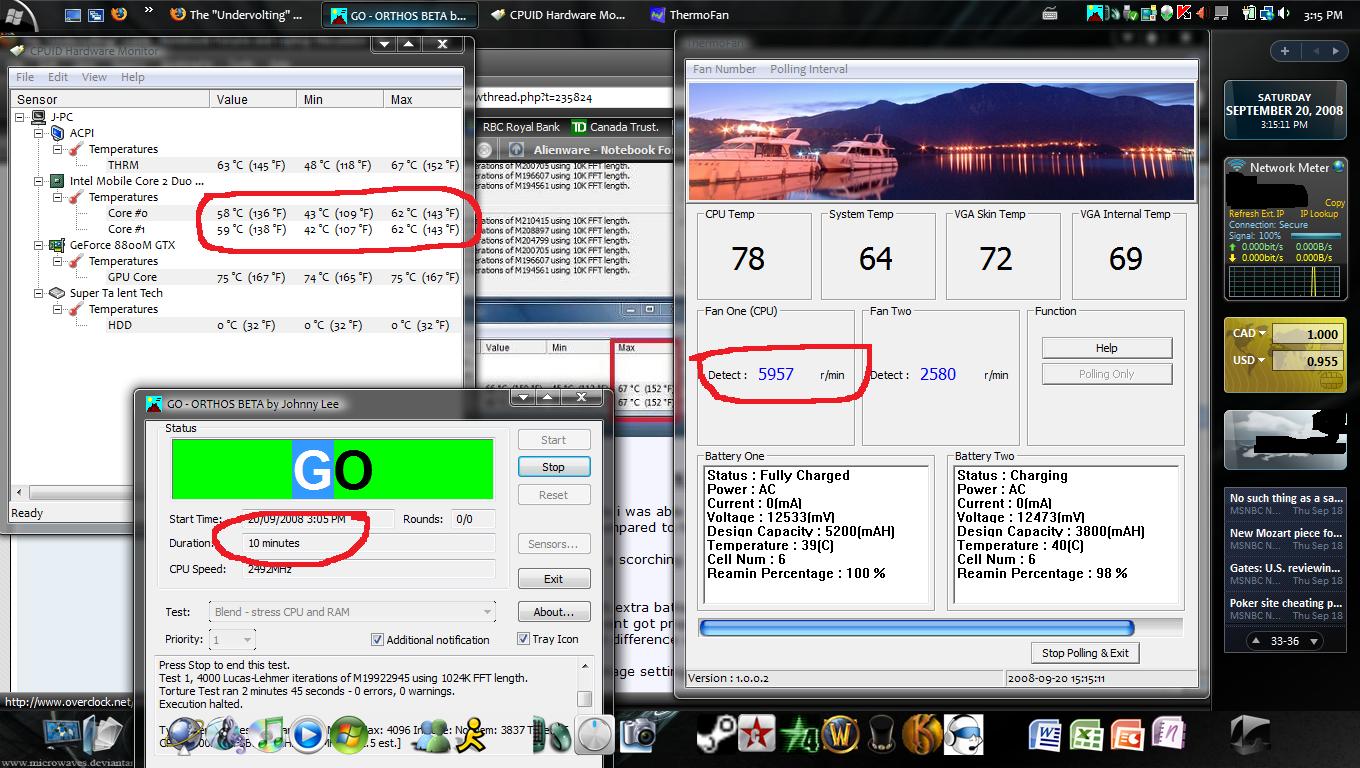Open the top hat icon in the dock
The height and width of the screenshot is (768, 1360).
(x=882, y=736)
